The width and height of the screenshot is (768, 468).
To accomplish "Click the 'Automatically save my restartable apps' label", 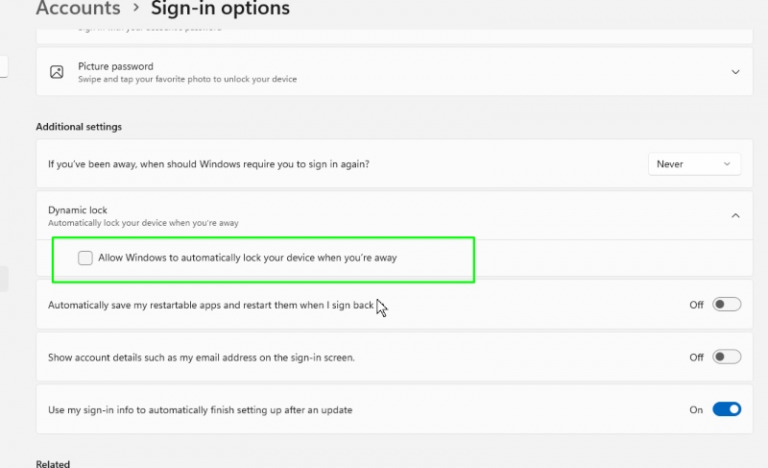I will pos(210,305).
